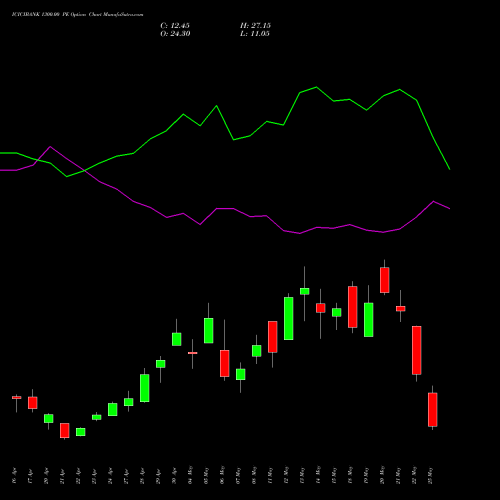Select the red candlestick above 06 May
Screen dimensions: 500x500
pos(225,363)
